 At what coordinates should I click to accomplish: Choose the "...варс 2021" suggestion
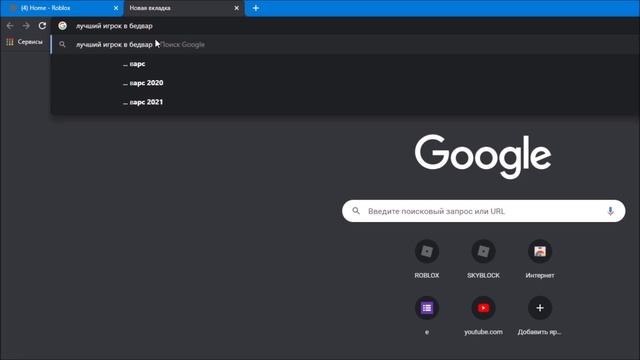[345, 102]
